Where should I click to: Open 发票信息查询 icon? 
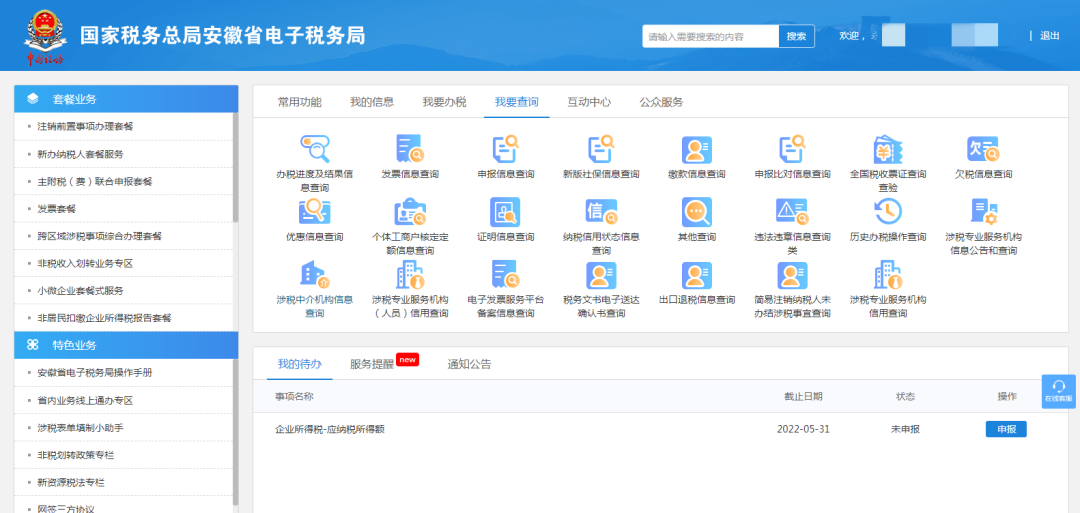click(x=410, y=149)
